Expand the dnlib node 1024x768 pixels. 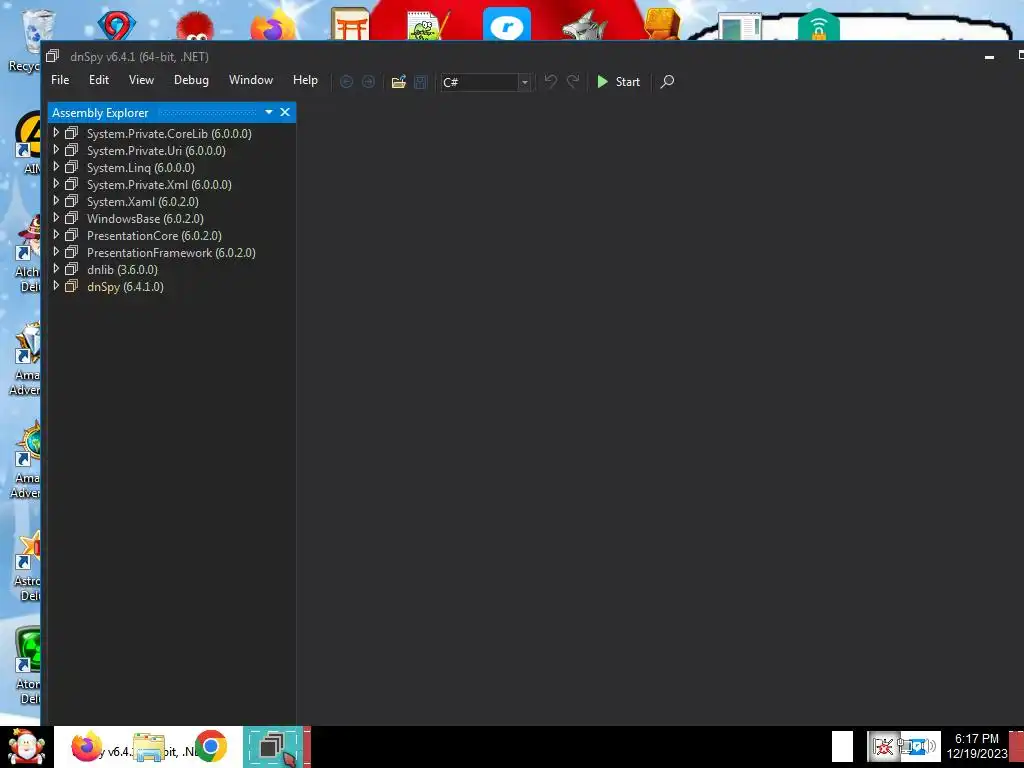[56, 268]
